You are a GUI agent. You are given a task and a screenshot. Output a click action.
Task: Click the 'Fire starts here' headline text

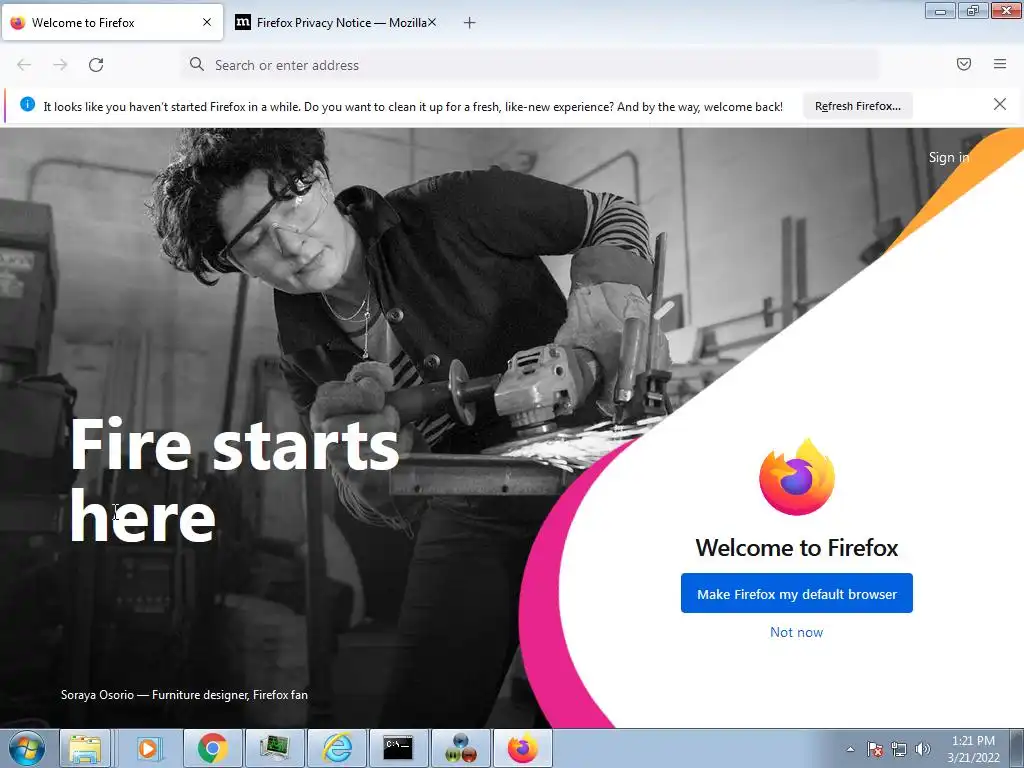click(234, 480)
